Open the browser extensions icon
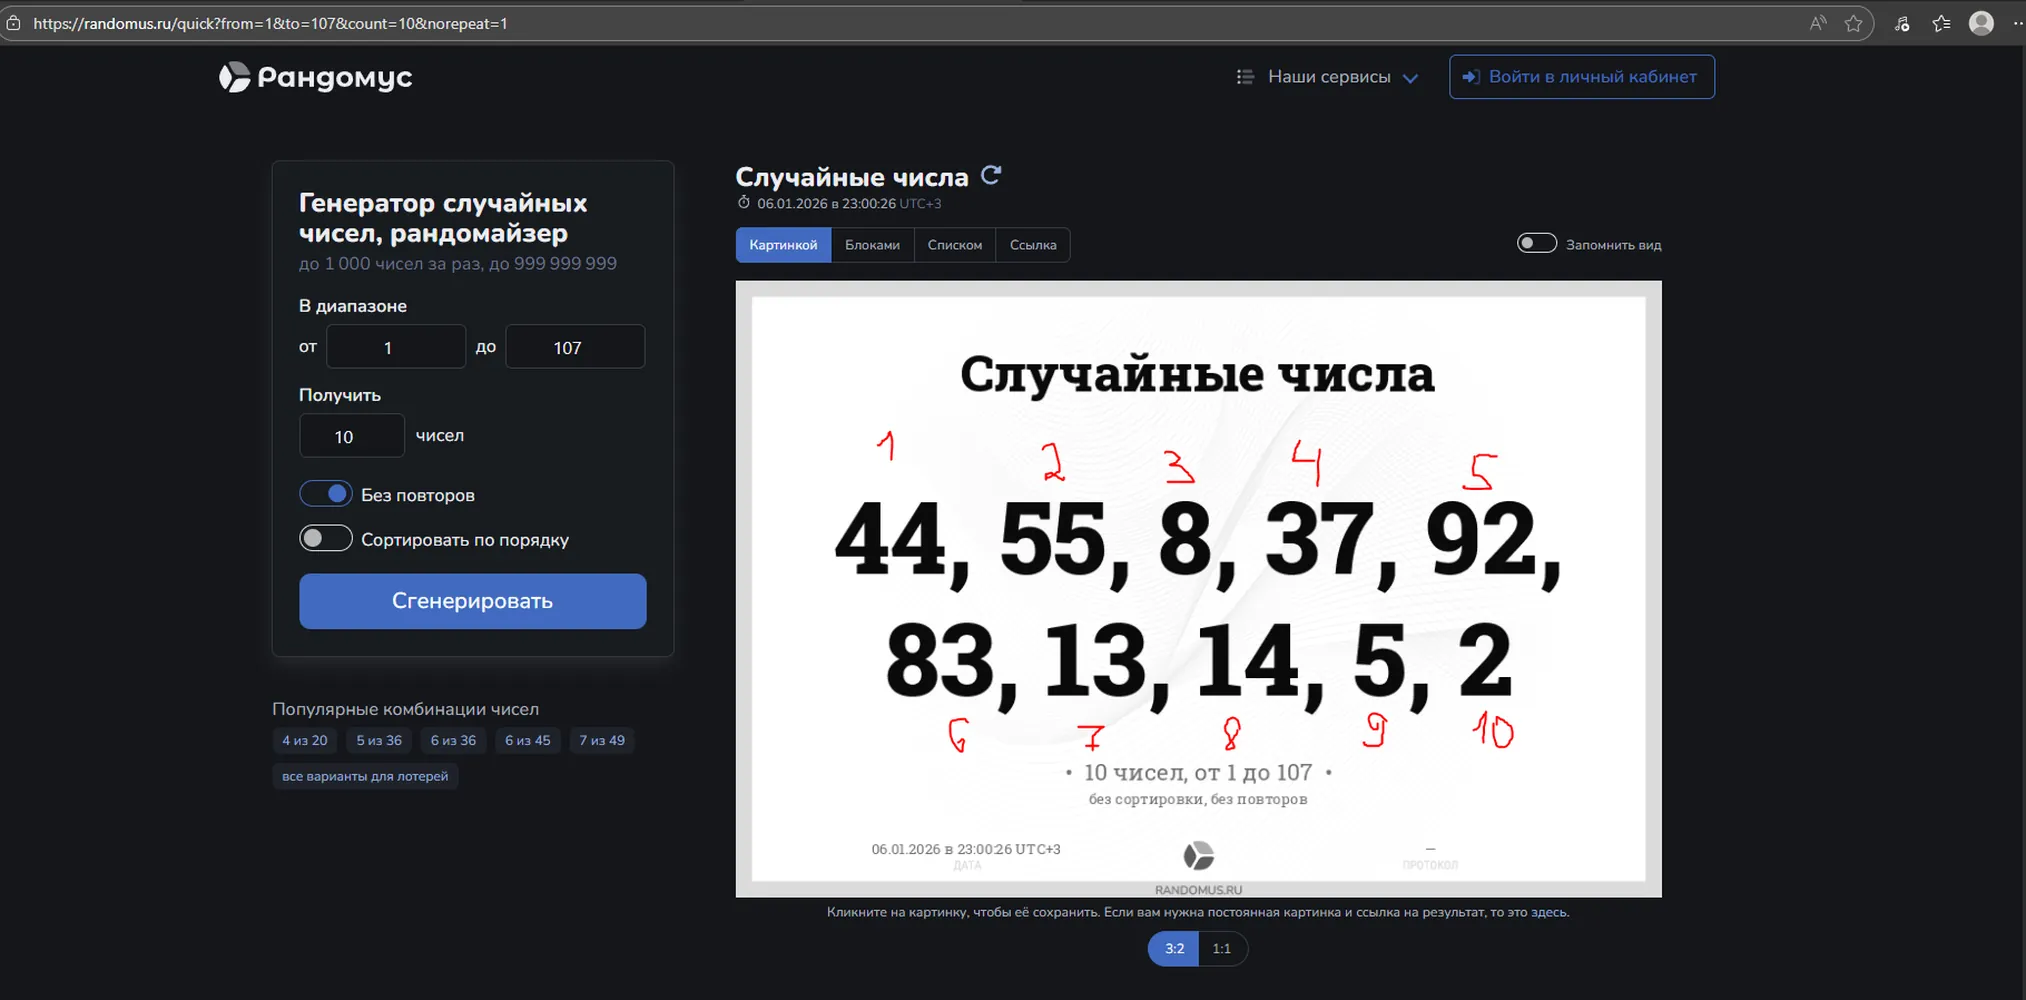This screenshot has width=2026, height=1000. [1902, 23]
